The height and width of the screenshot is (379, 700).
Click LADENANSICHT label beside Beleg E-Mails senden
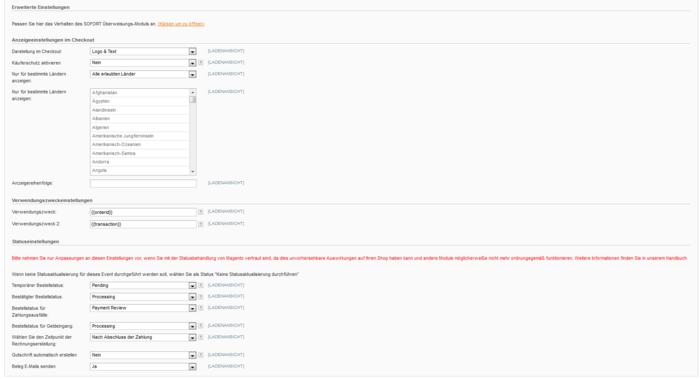226,366
